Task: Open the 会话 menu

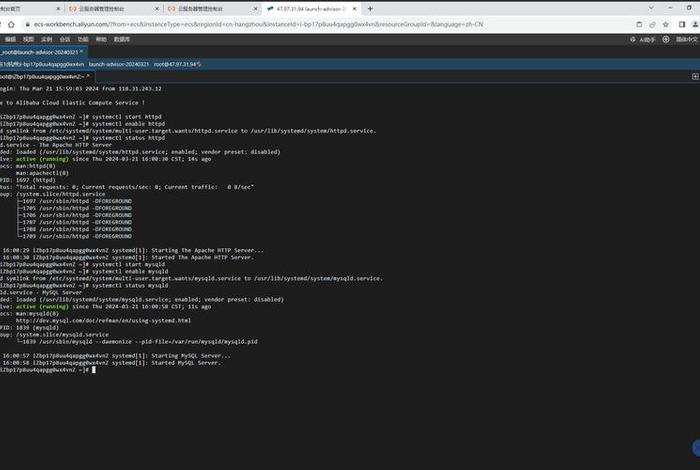Action: point(65,39)
